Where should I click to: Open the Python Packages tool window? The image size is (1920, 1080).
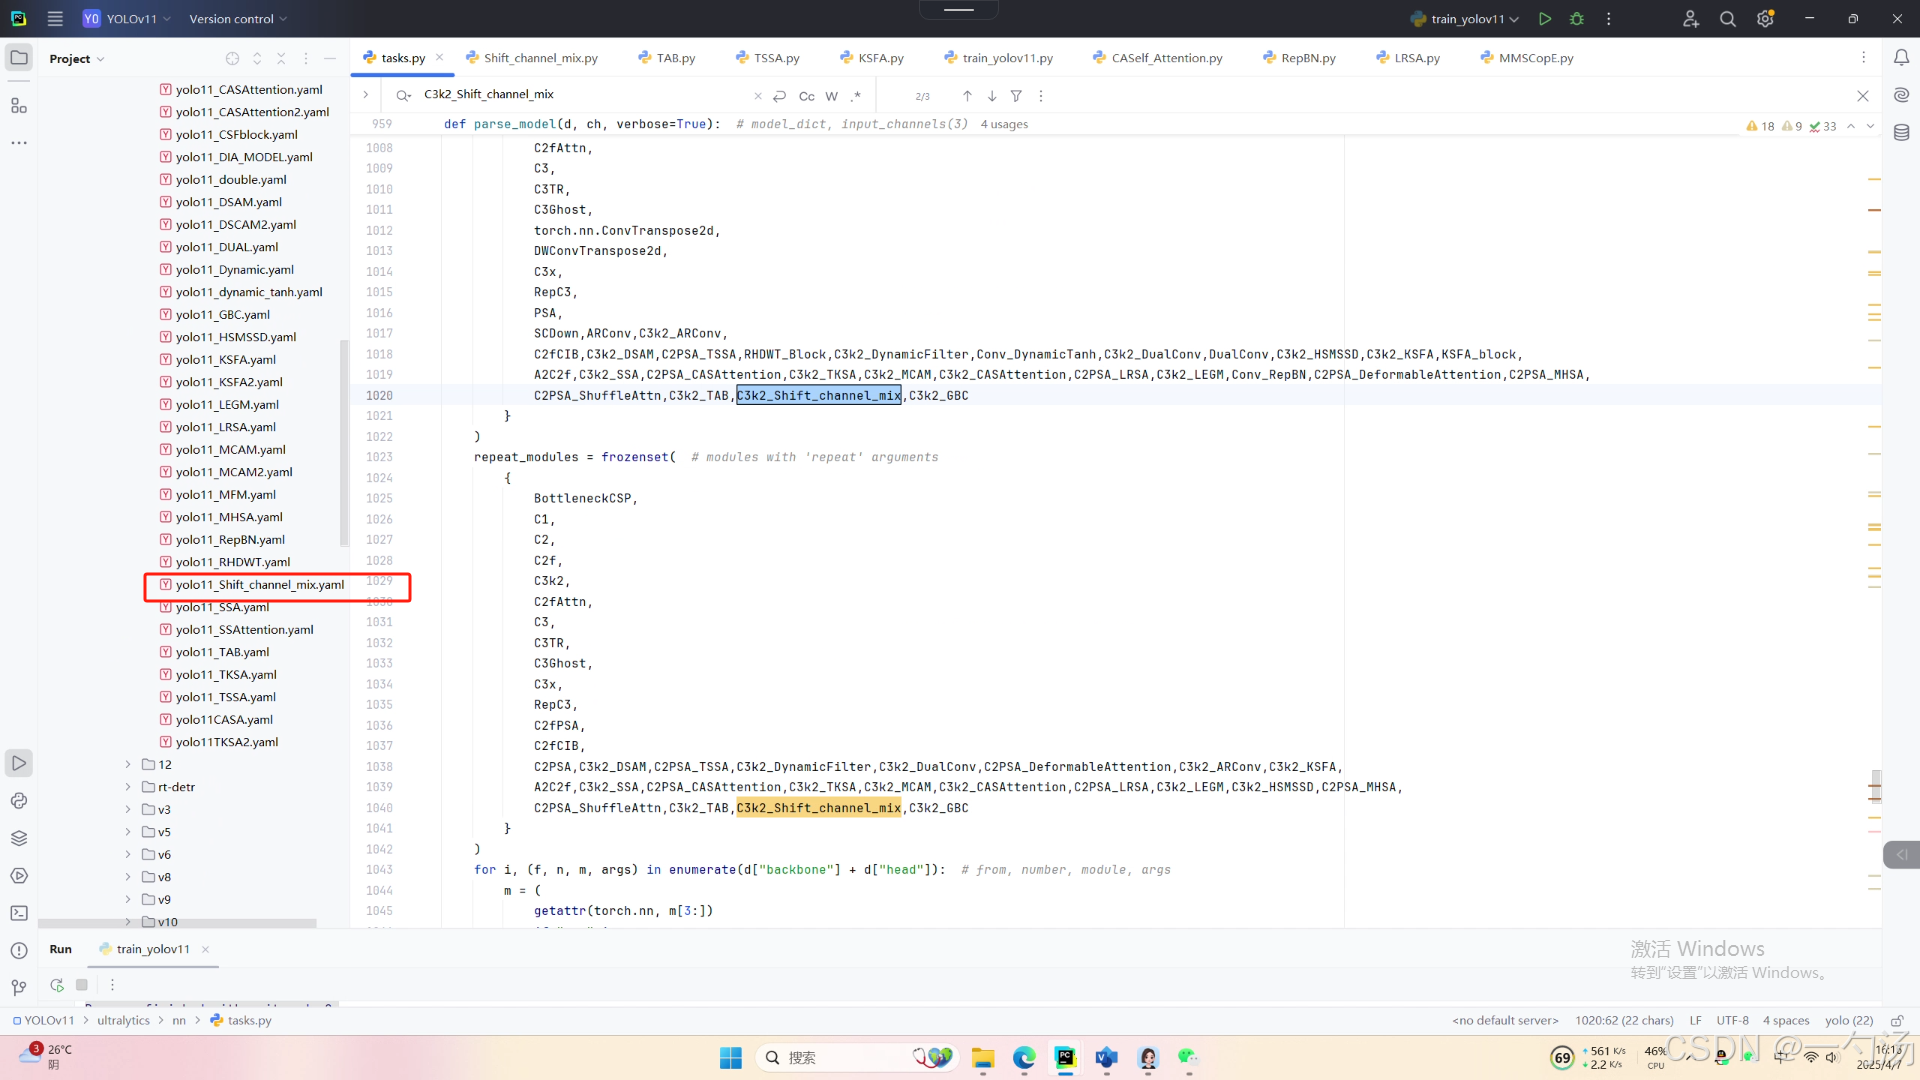[19, 838]
